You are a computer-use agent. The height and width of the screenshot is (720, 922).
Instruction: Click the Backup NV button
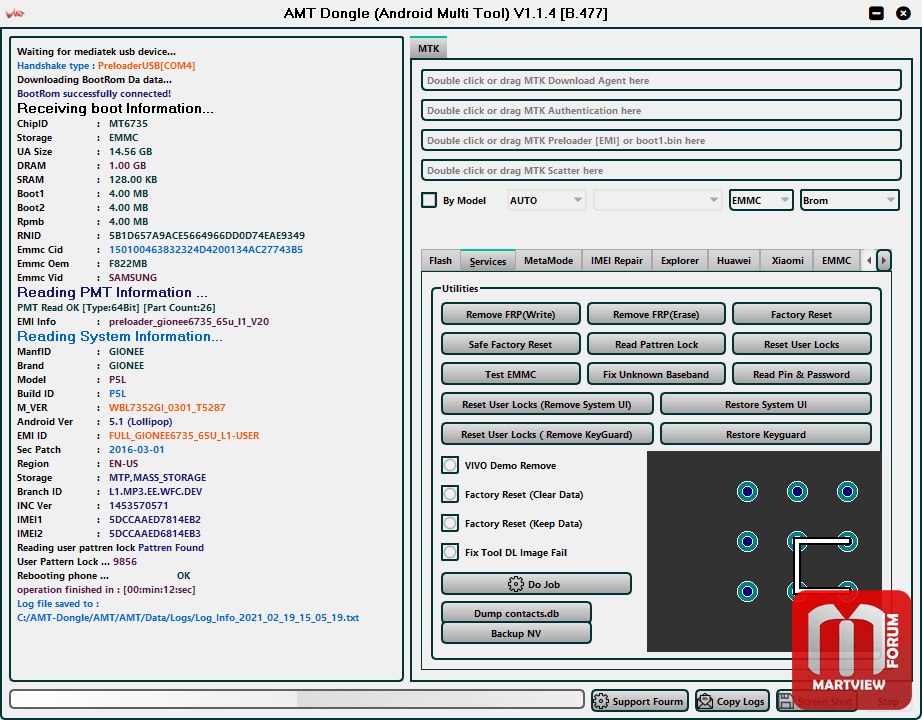tap(516, 633)
